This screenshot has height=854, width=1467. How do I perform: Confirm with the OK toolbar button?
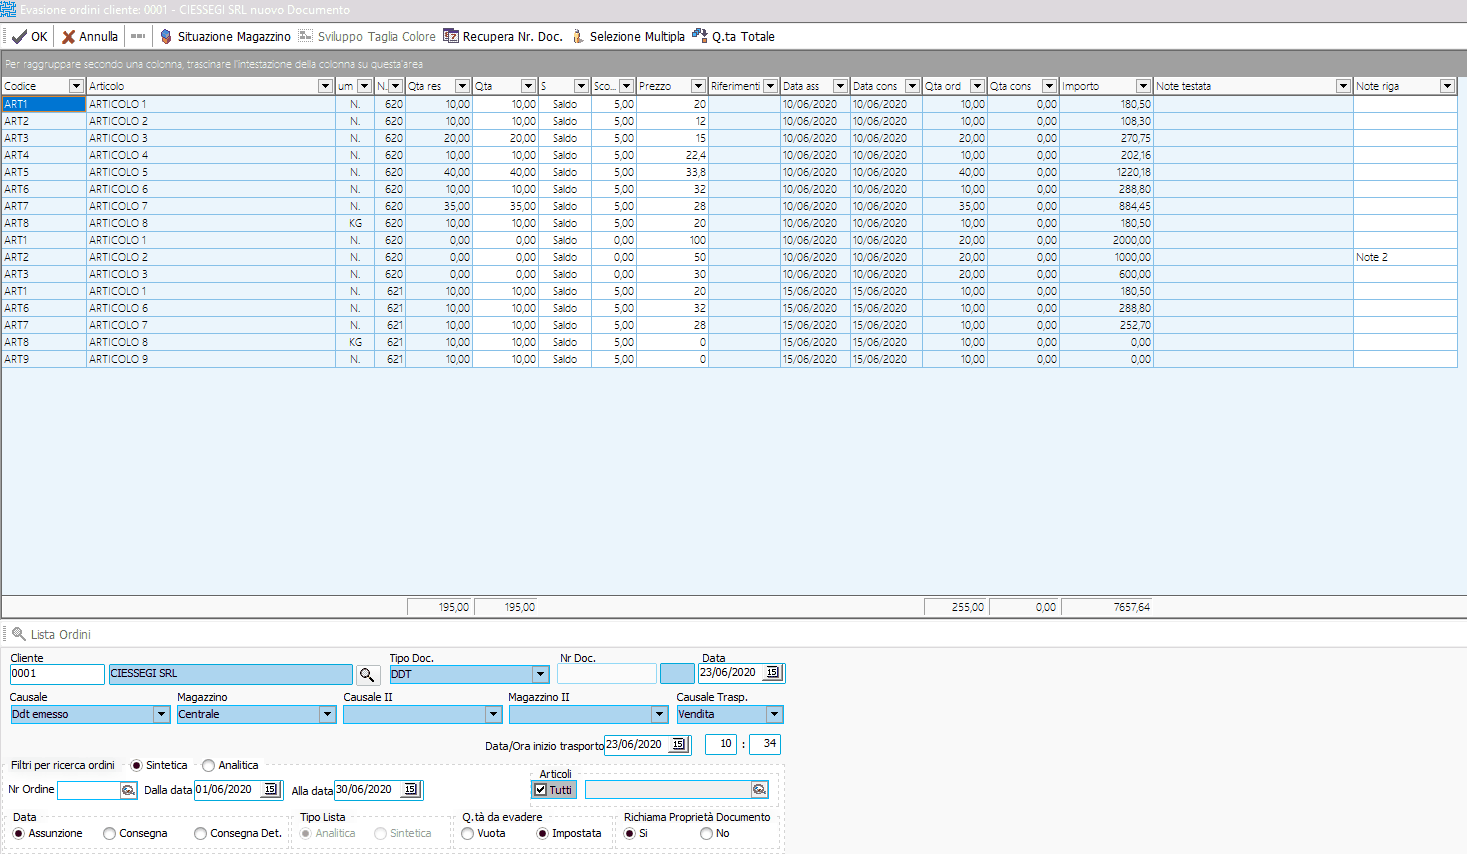(30, 36)
